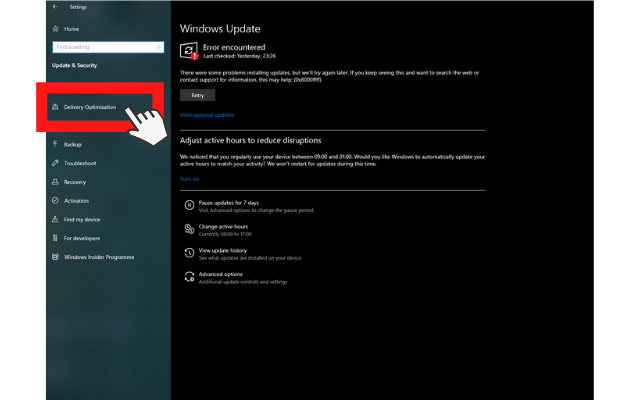Open View update history option
Screen dimensions: 640x400
pos(223,251)
